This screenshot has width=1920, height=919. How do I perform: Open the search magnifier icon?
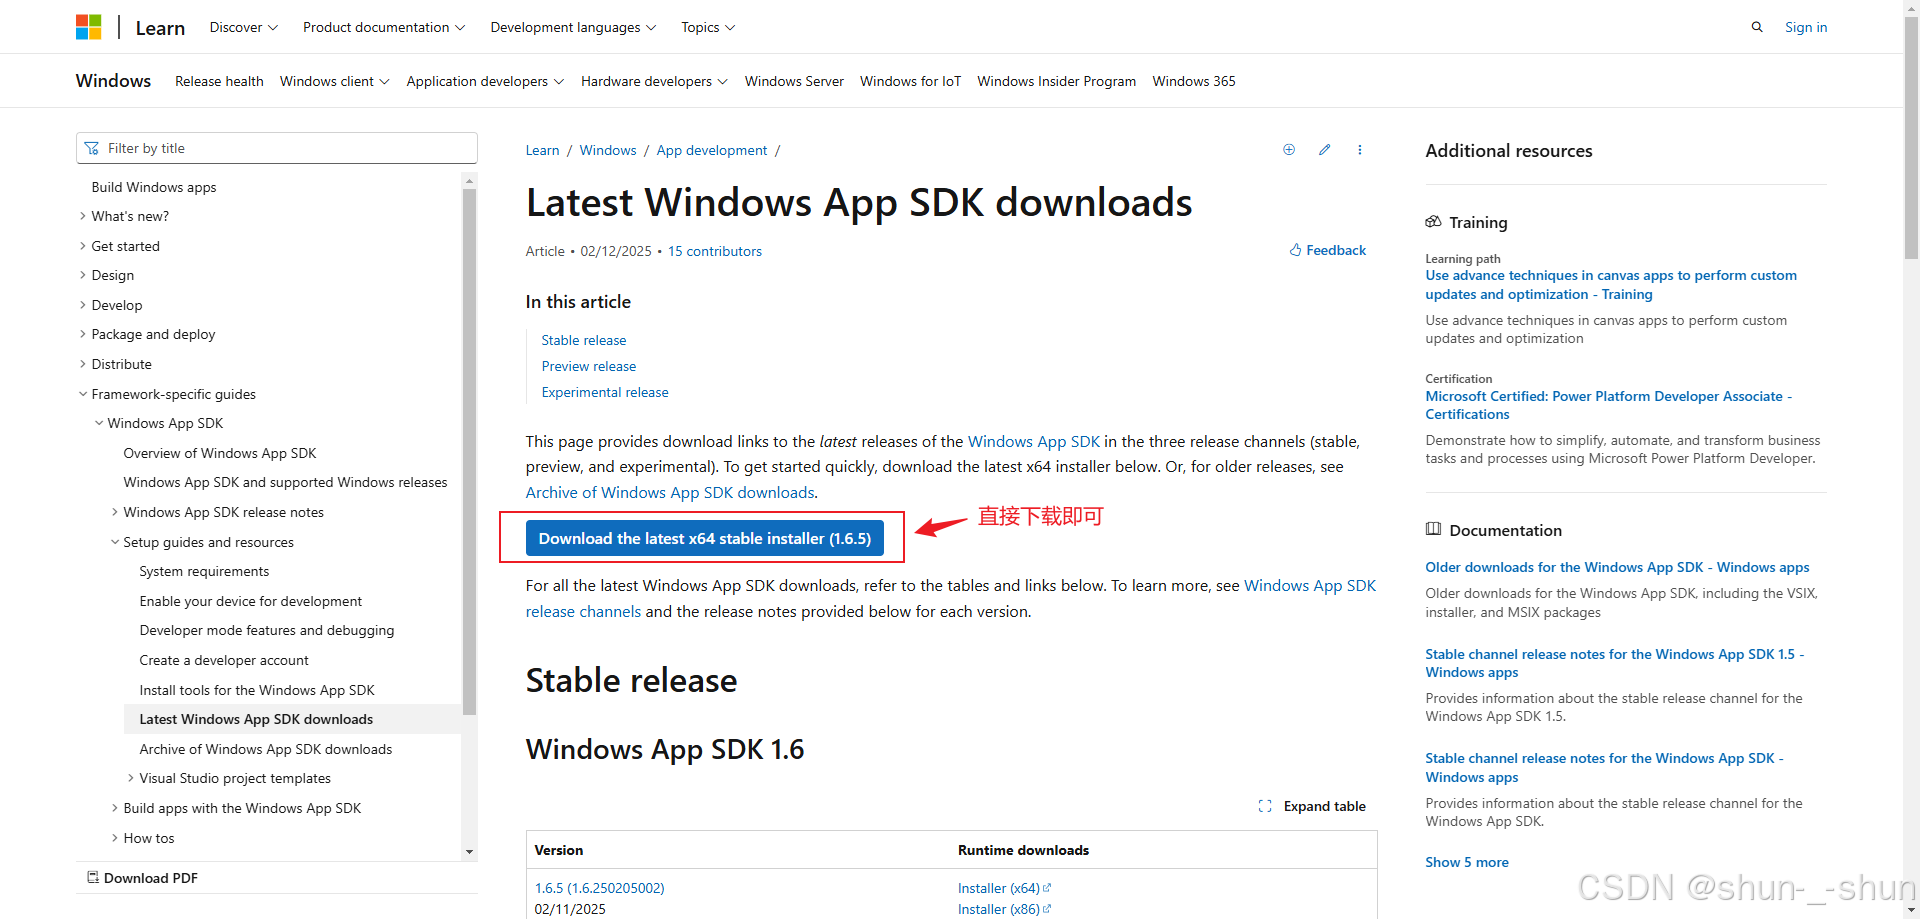(1757, 27)
